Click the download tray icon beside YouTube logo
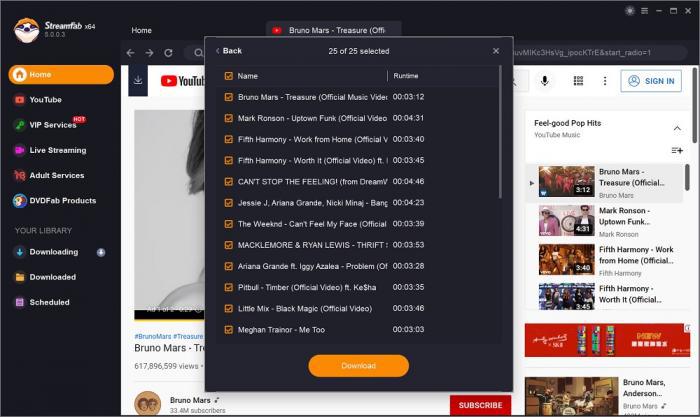The image size is (700, 417). pyautogui.click(x=138, y=80)
